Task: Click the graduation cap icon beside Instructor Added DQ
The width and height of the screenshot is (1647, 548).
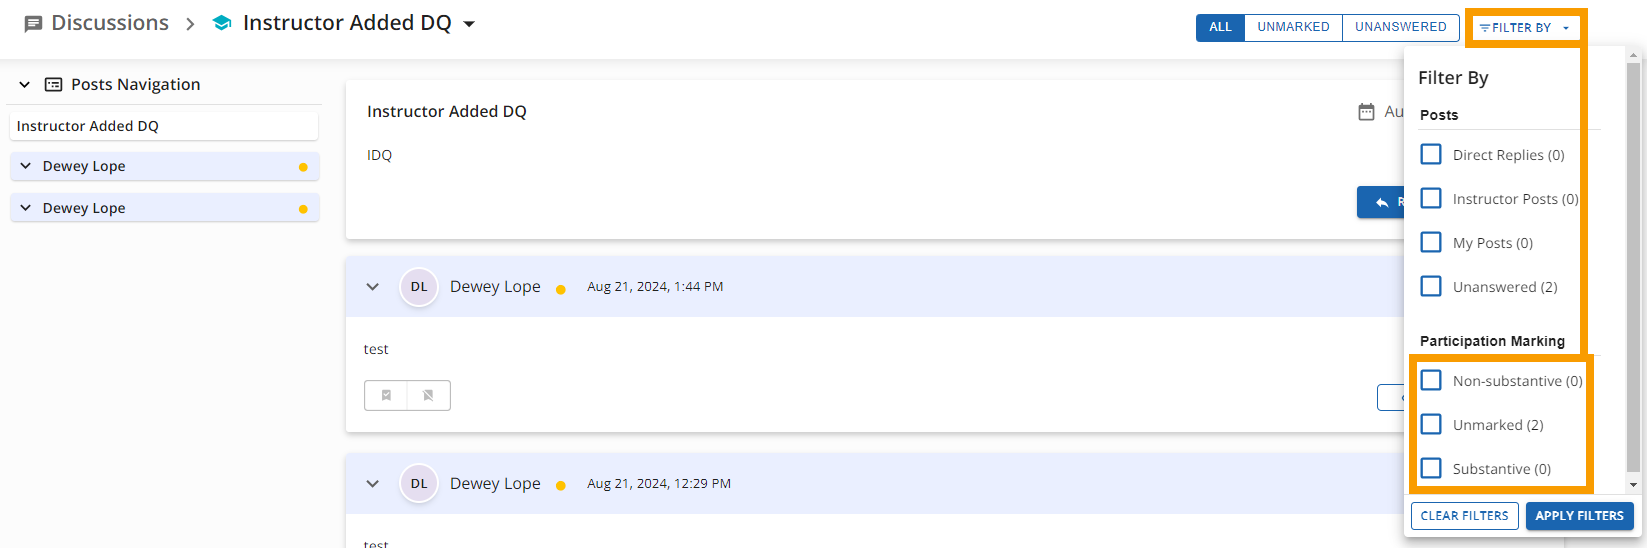Action: tap(222, 23)
